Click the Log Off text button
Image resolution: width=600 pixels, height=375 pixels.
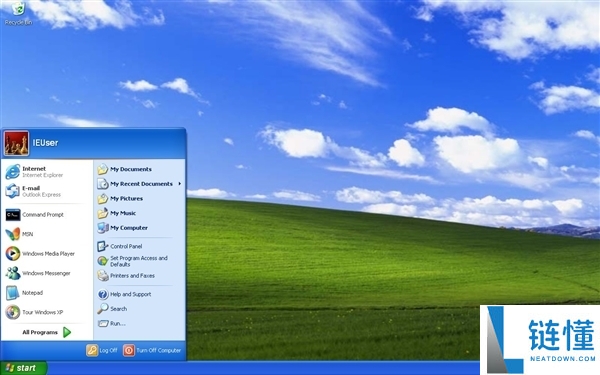point(108,350)
